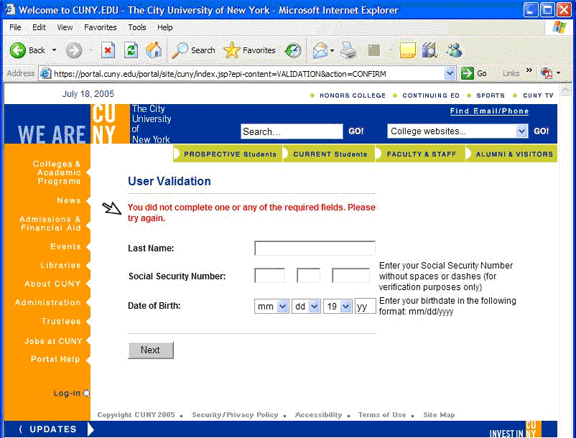Open Favorites with the star icon
Image resolution: width=576 pixels, height=438 pixels.
point(231,50)
